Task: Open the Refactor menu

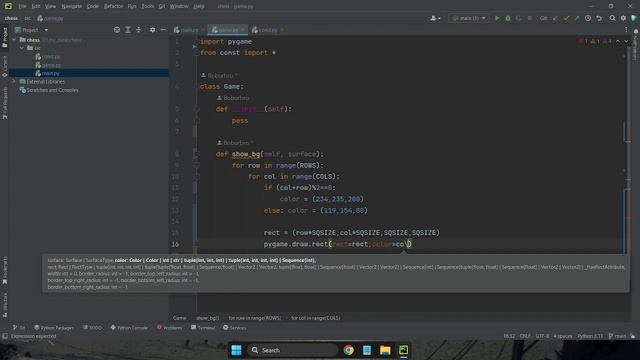Action: tap(113, 6)
